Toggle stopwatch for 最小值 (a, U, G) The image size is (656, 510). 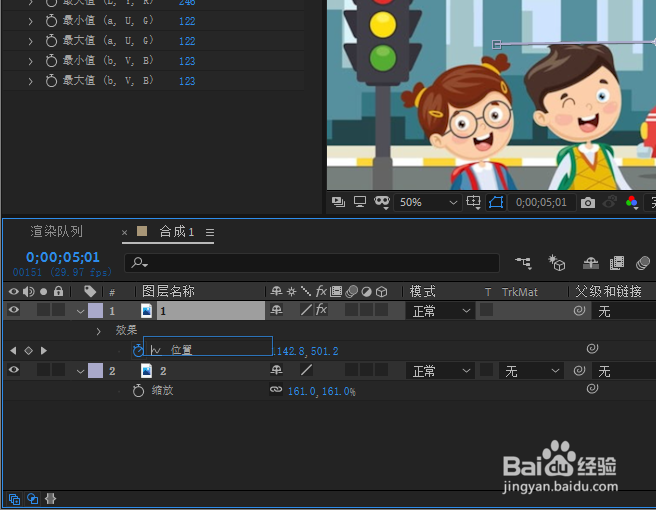[51, 21]
